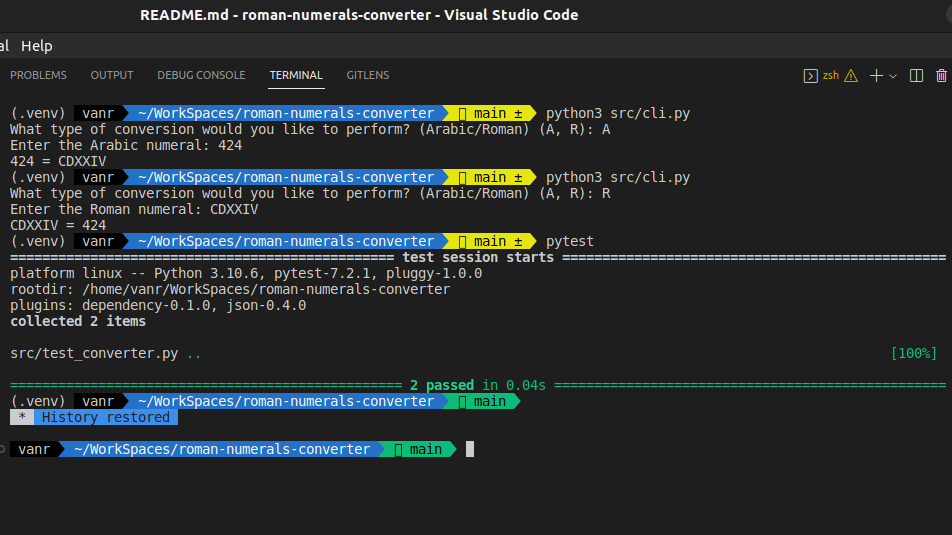952x535 pixels.
Task: Switch to the OUTPUT panel tab
Action: tap(112, 76)
